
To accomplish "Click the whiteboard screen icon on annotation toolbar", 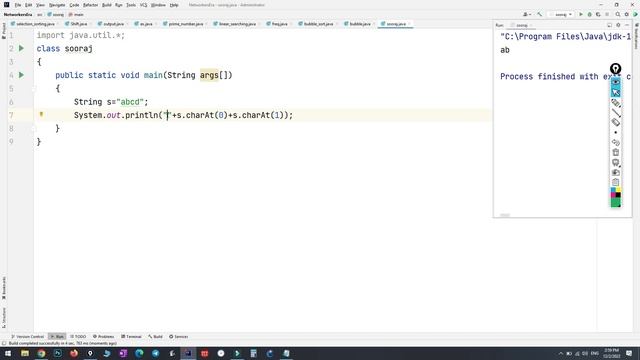I will 616,162.
